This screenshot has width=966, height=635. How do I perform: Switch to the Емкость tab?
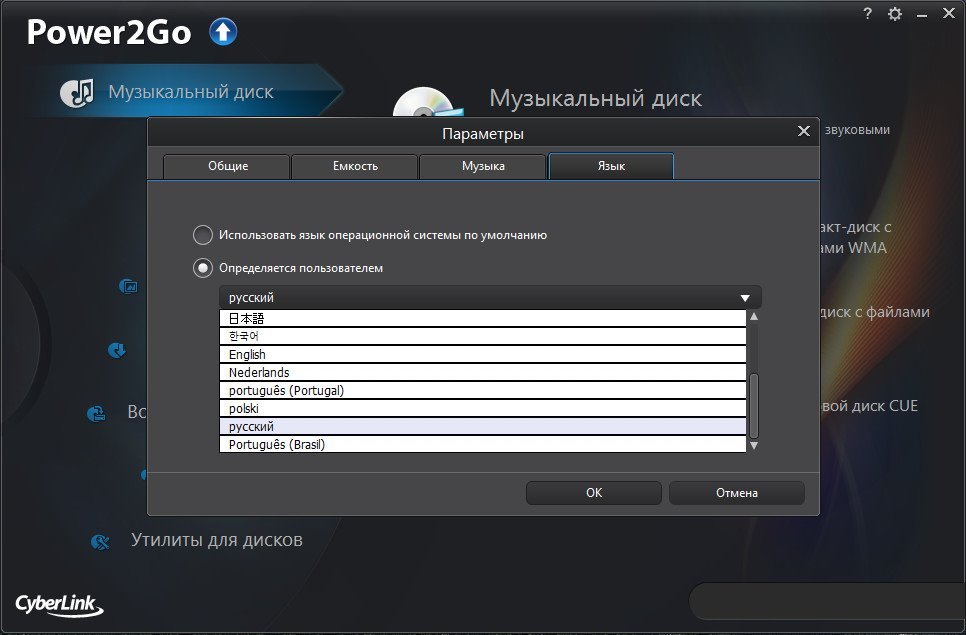(355, 166)
